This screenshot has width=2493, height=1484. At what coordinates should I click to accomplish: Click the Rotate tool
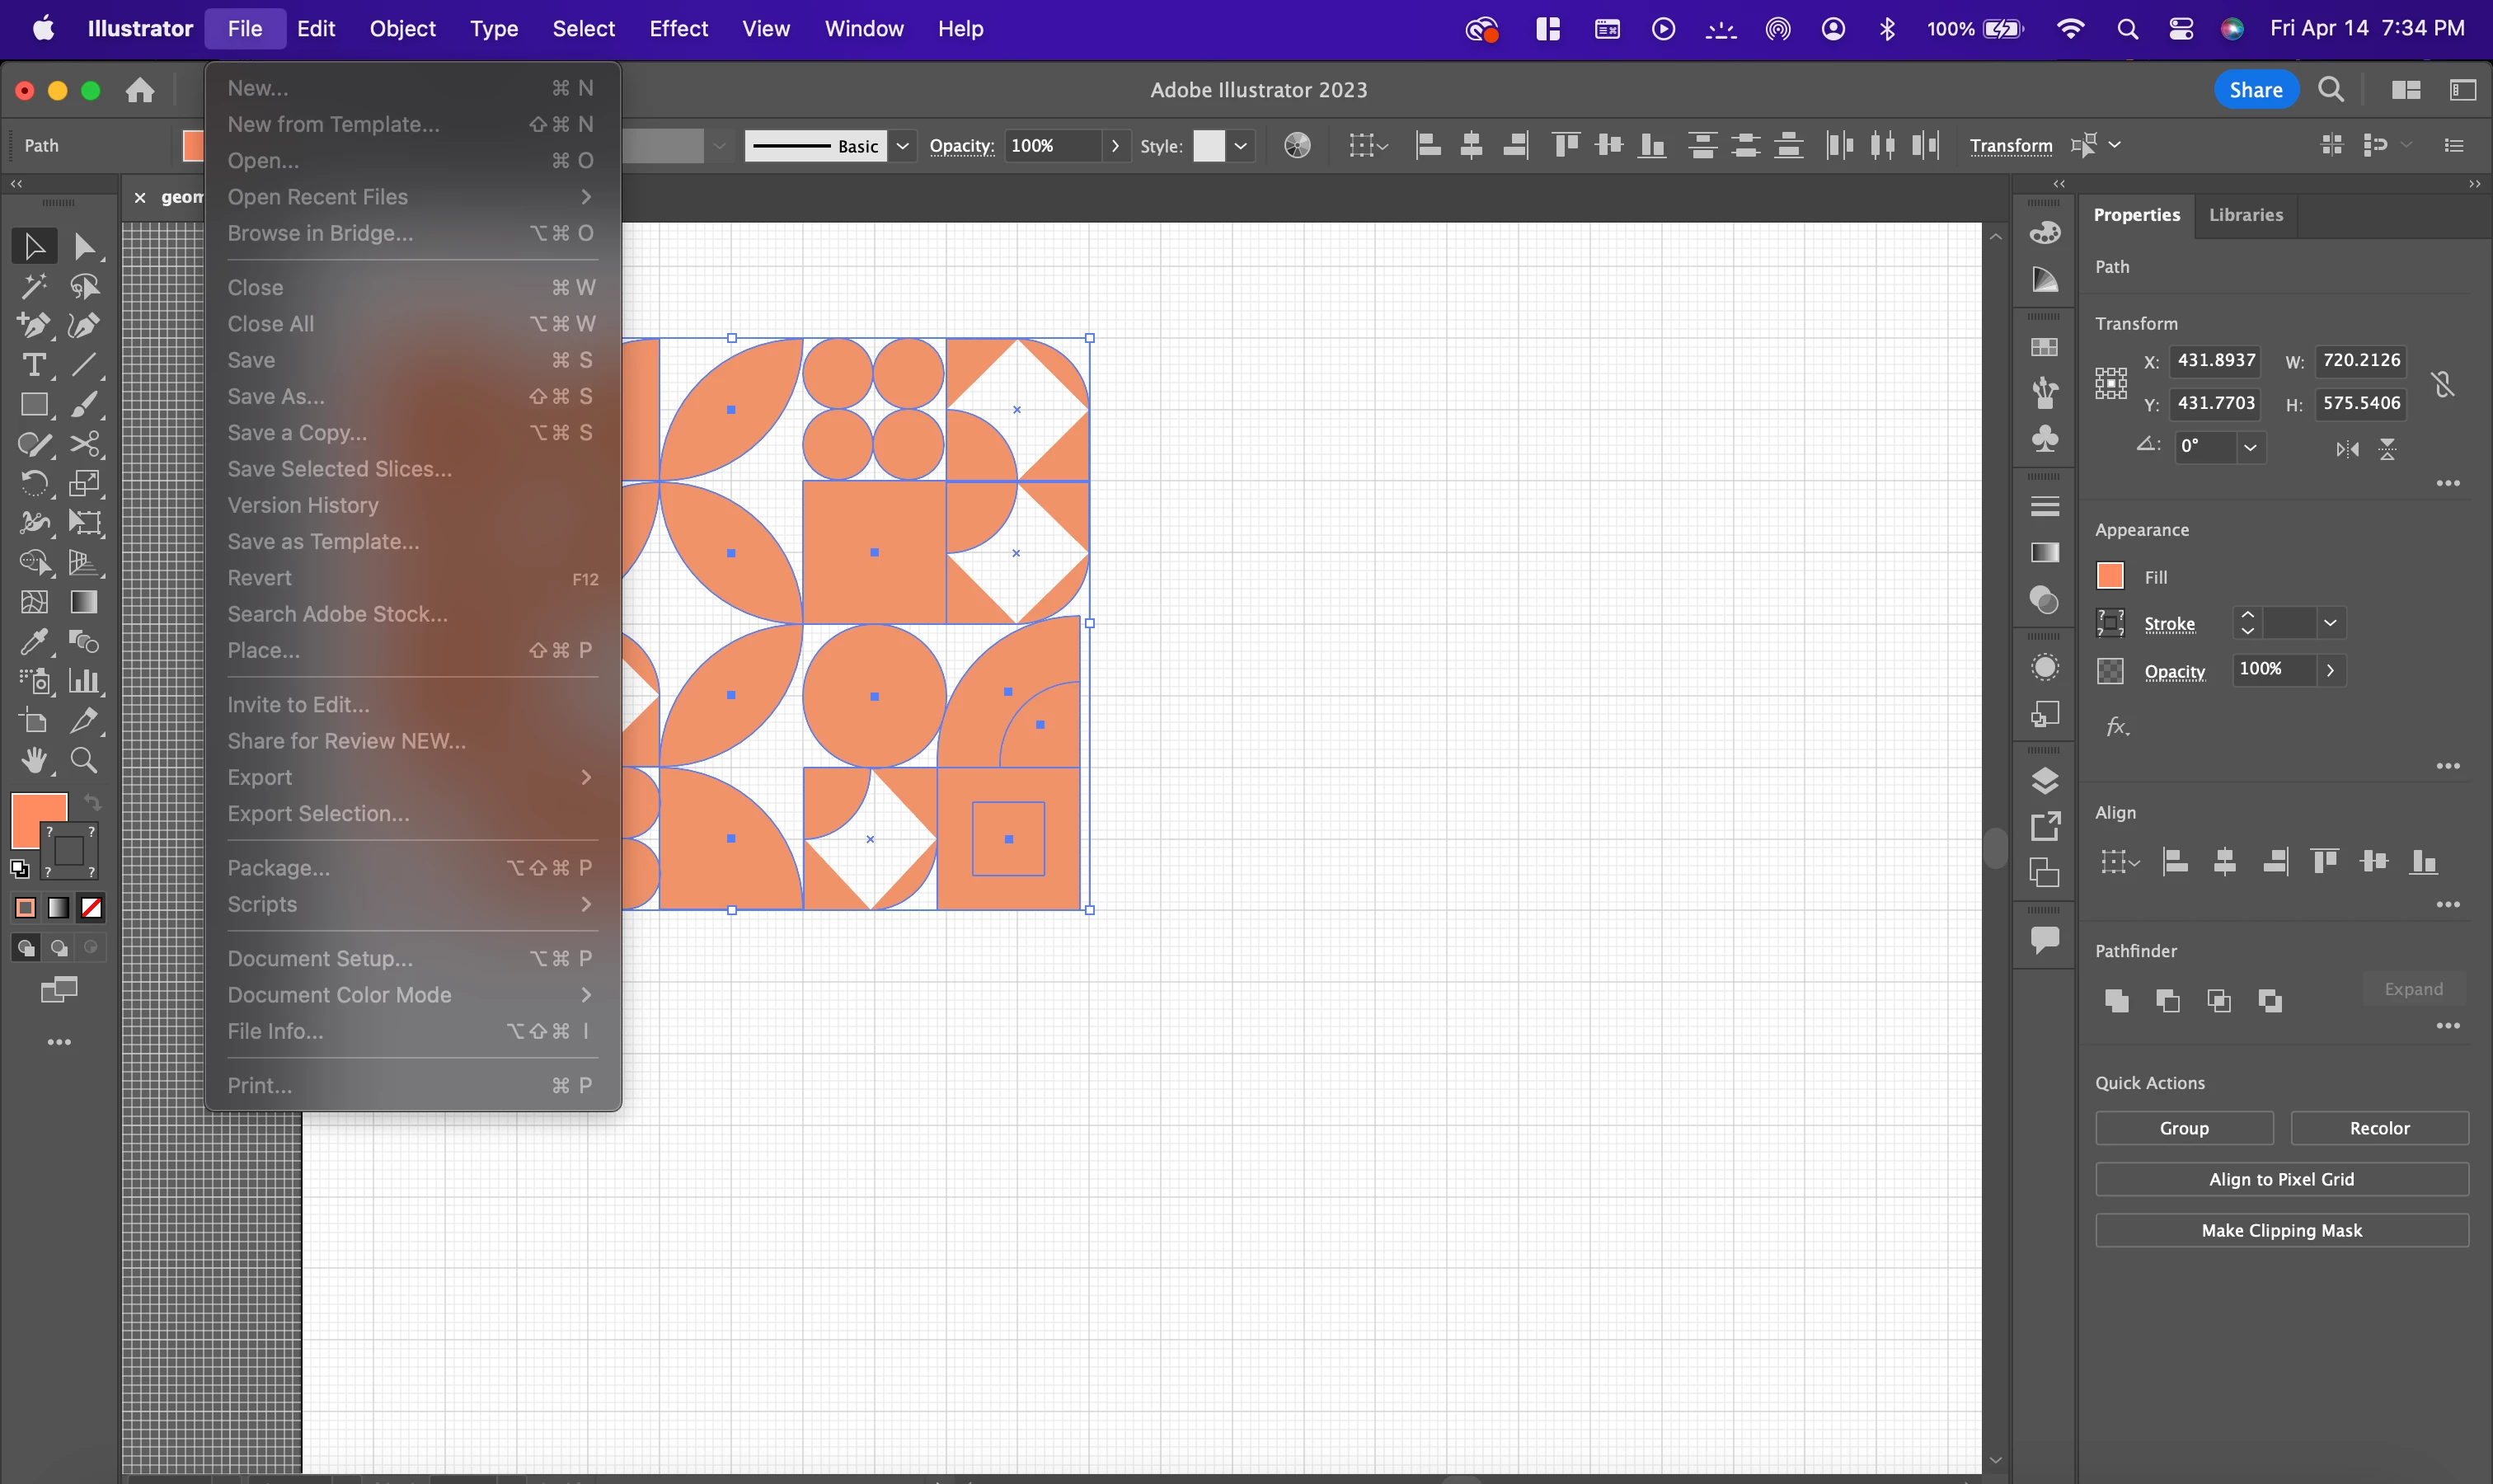click(x=34, y=484)
